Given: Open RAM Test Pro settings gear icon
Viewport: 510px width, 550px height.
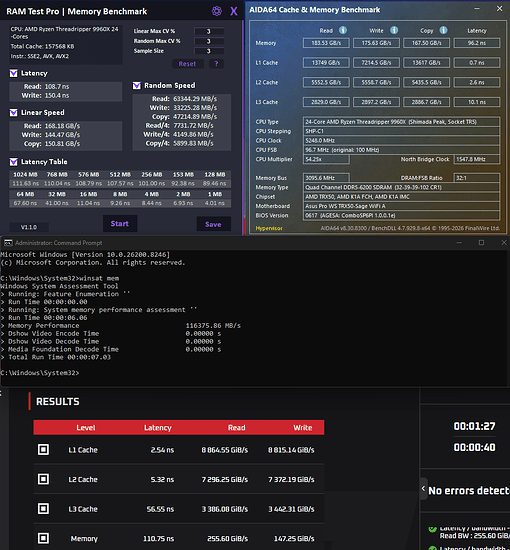Looking at the screenshot, I should click(217, 11).
